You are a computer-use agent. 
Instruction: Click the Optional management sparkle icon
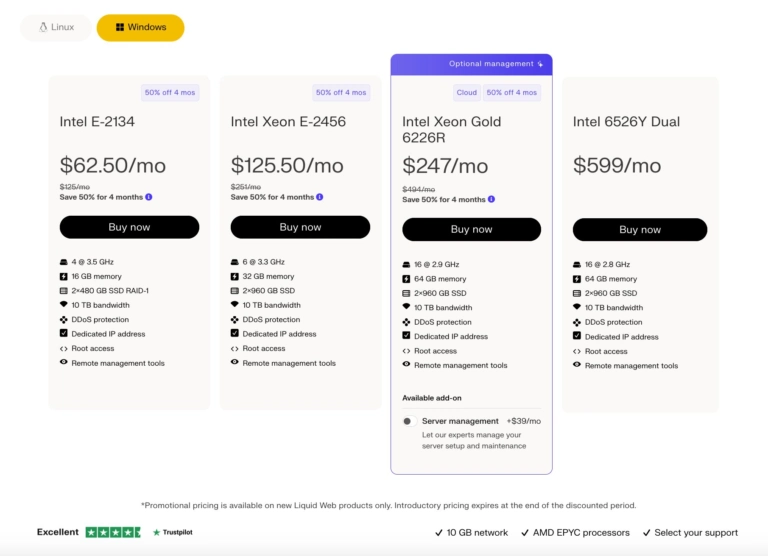coord(540,64)
